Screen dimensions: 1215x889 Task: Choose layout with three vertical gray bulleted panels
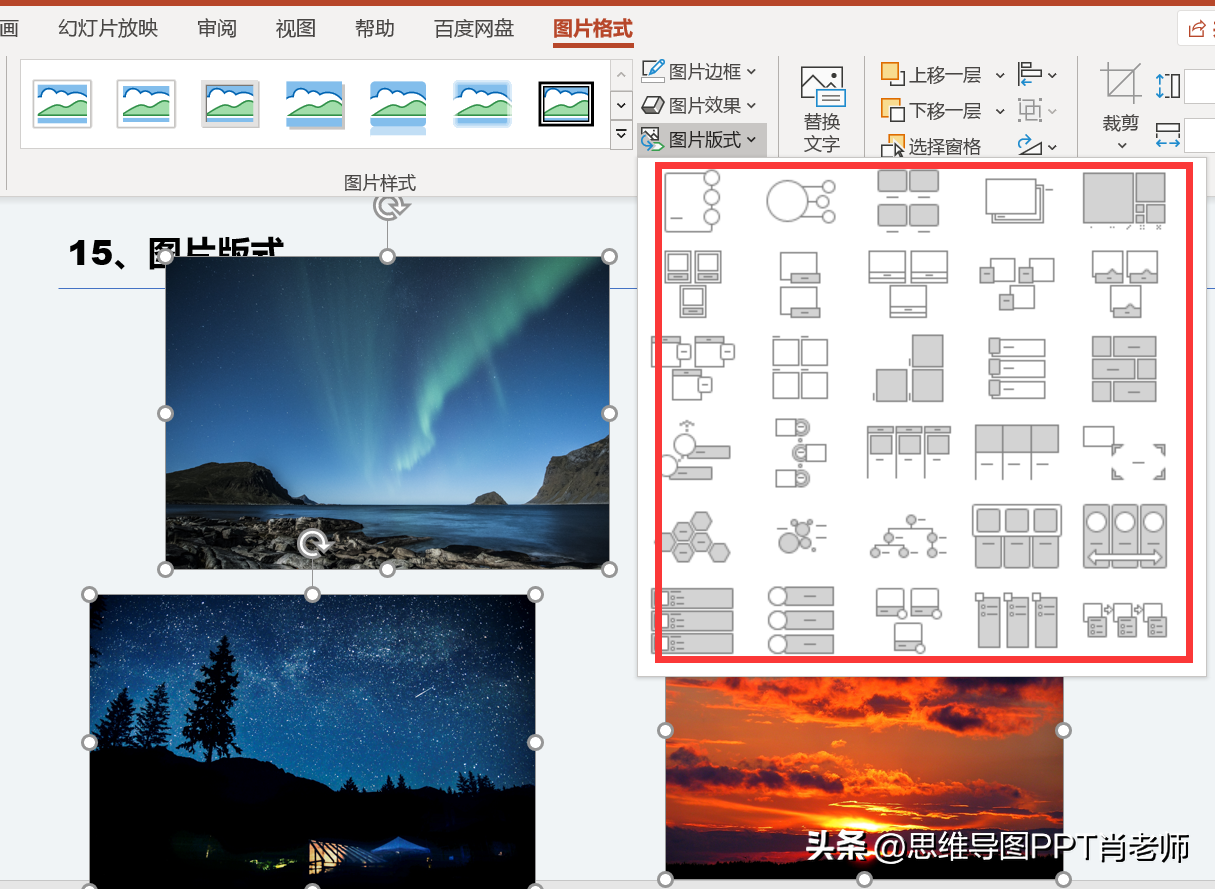tap(1017, 621)
